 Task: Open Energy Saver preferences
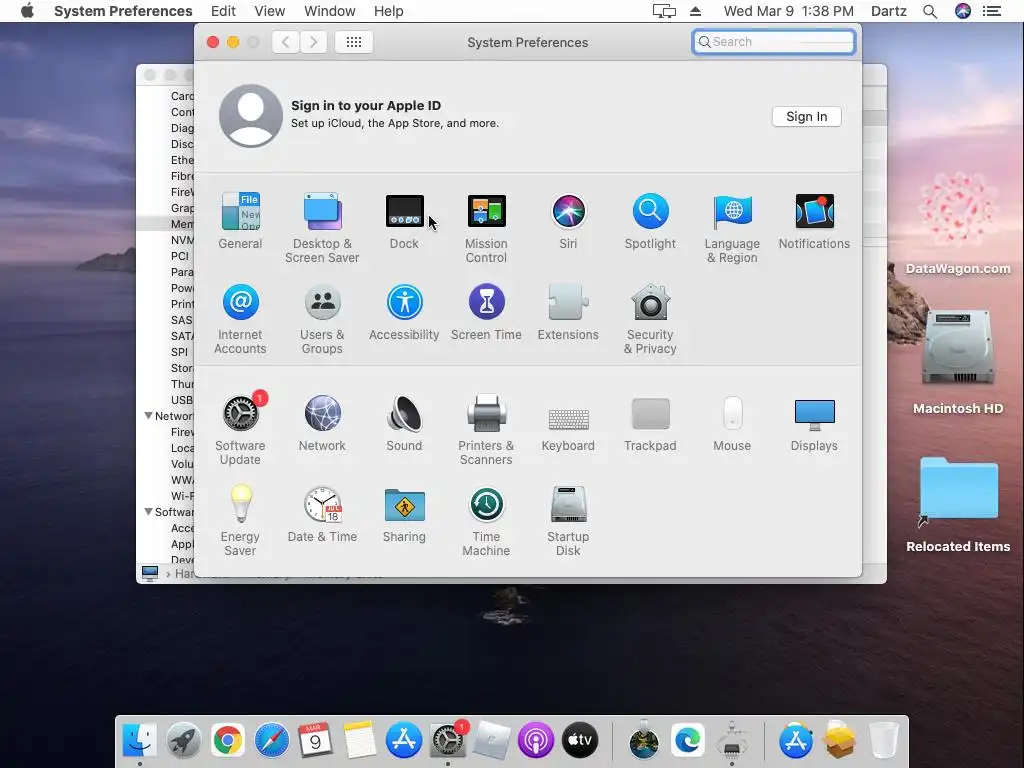click(240, 520)
